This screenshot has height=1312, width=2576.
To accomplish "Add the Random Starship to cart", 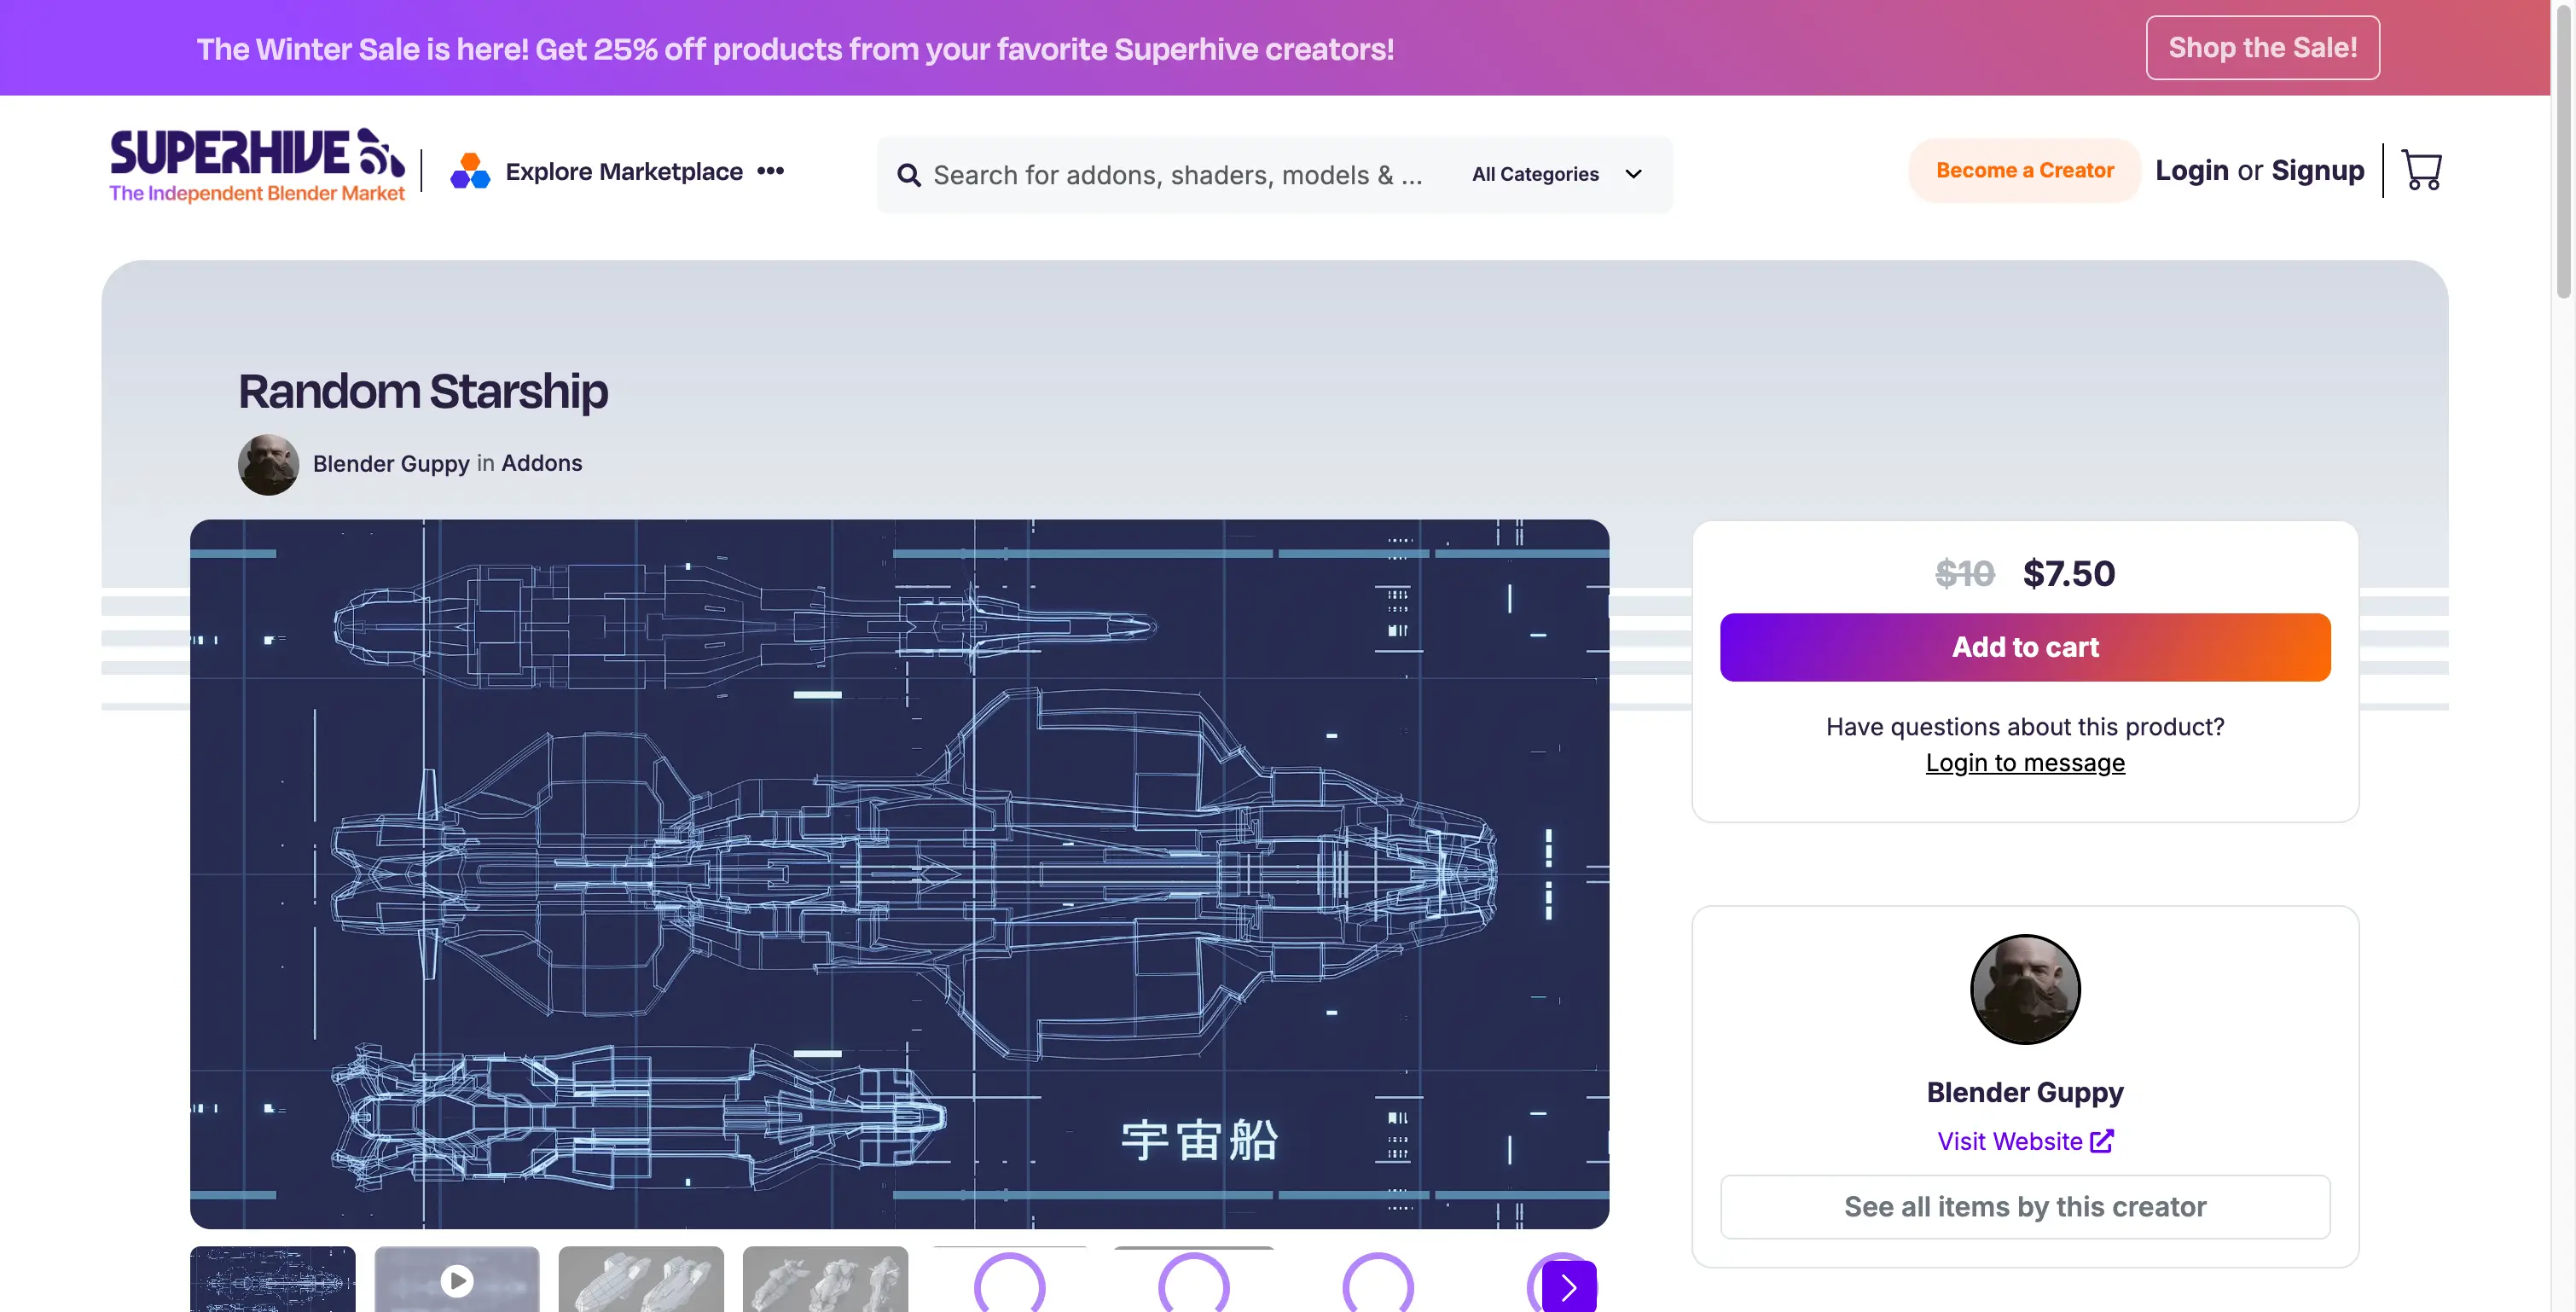I will click(x=2024, y=646).
